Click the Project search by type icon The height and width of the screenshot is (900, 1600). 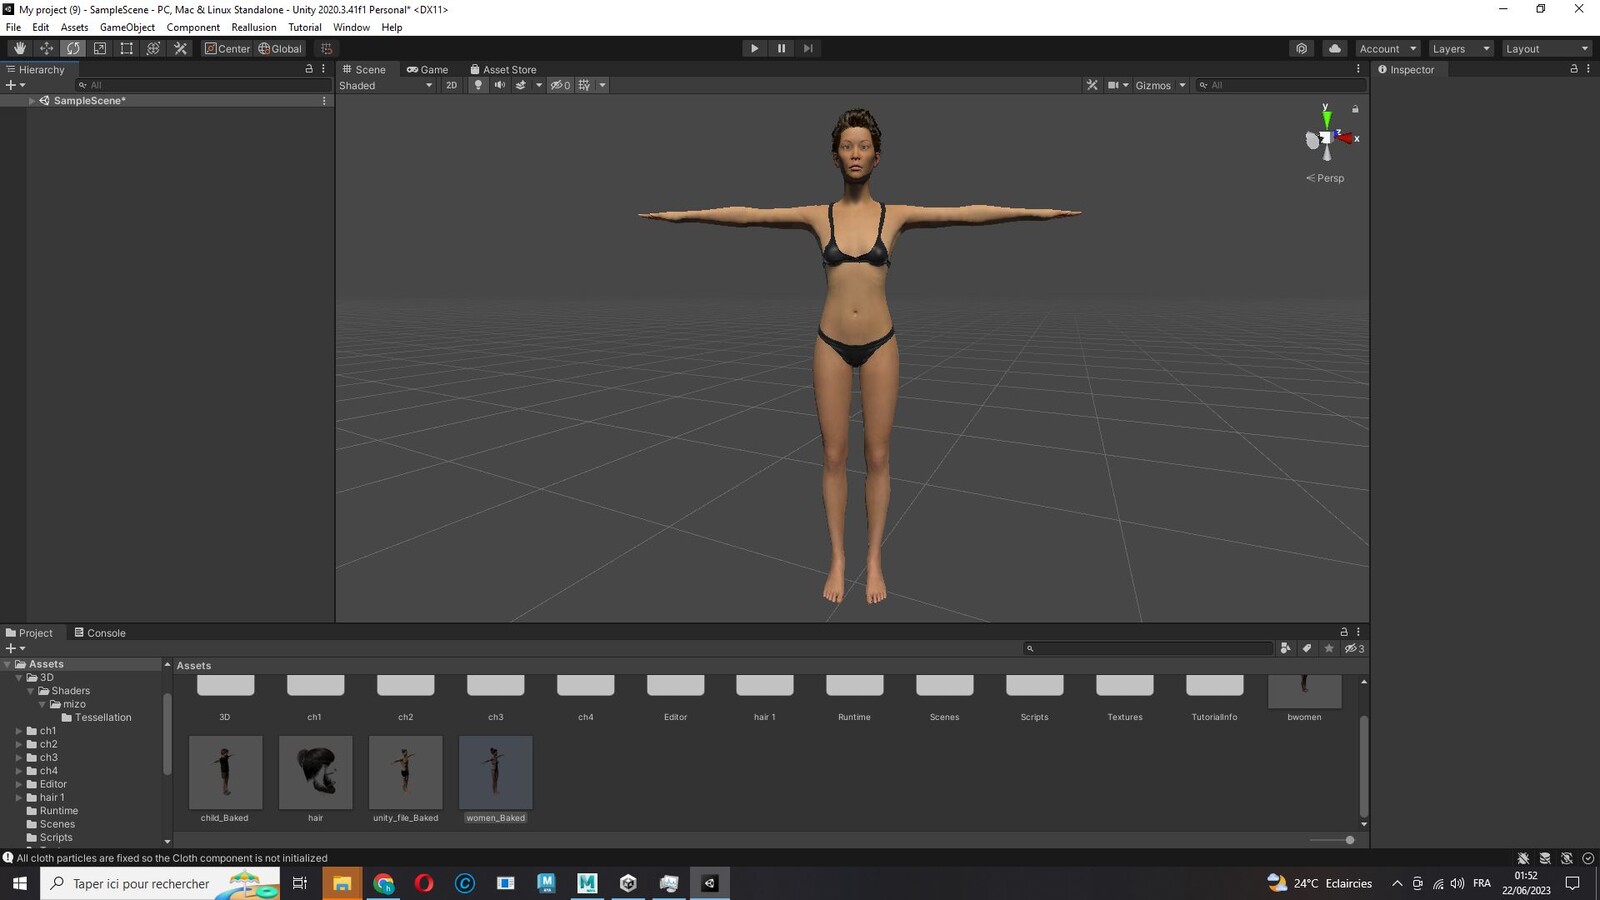[x=1286, y=648]
